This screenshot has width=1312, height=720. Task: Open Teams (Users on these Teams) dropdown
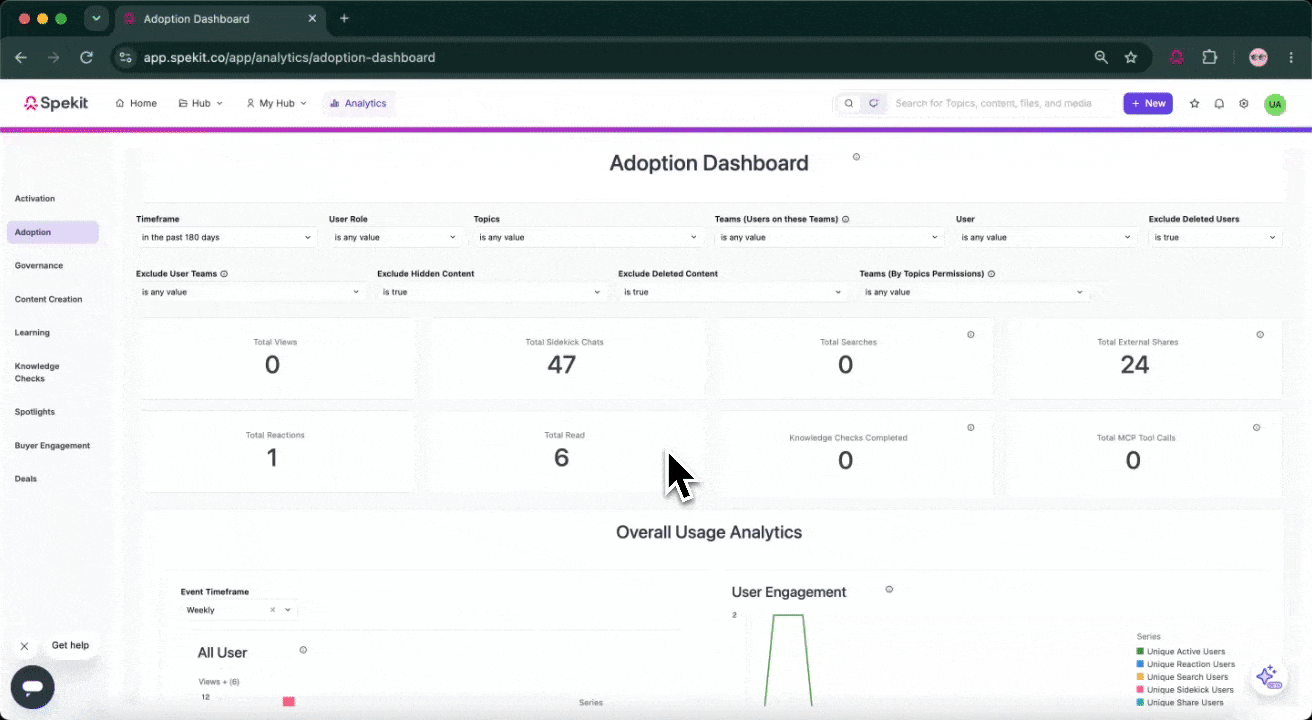(x=829, y=237)
